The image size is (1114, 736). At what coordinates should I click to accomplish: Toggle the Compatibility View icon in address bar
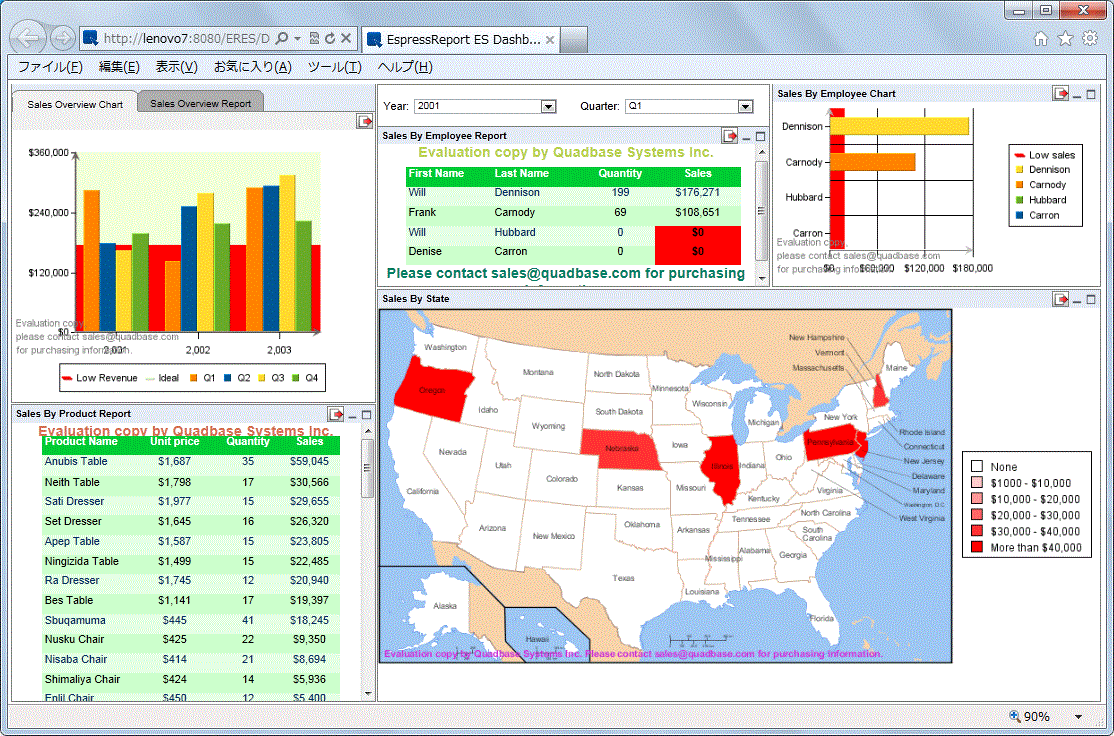tap(315, 38)
